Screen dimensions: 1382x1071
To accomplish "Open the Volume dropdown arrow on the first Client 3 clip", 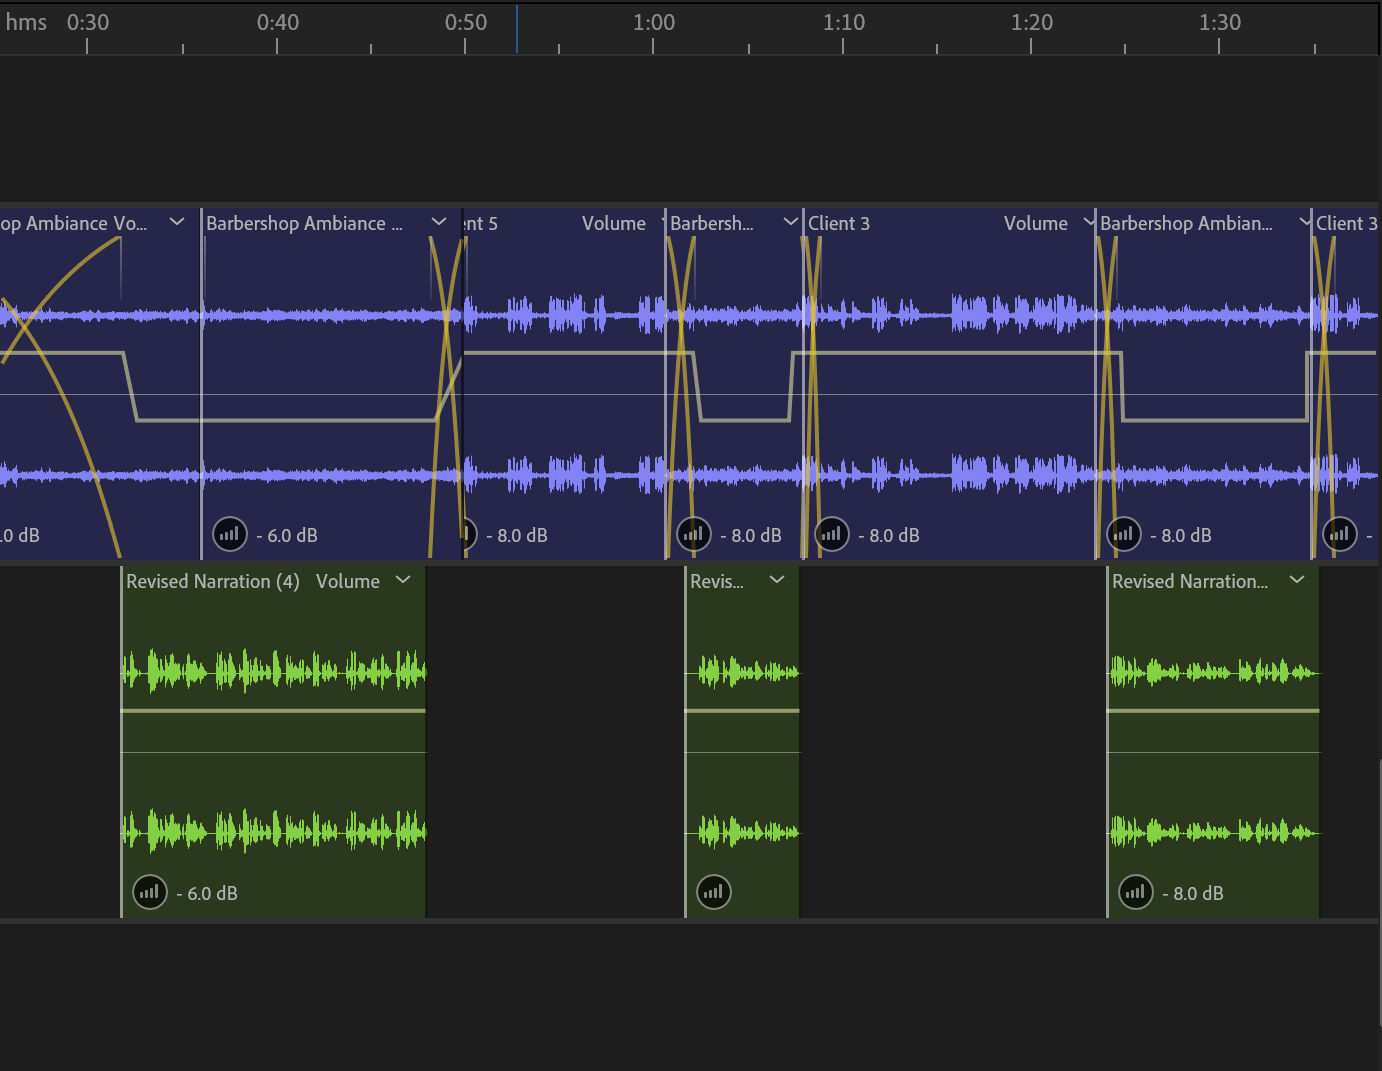I will tap(1089, 222).
